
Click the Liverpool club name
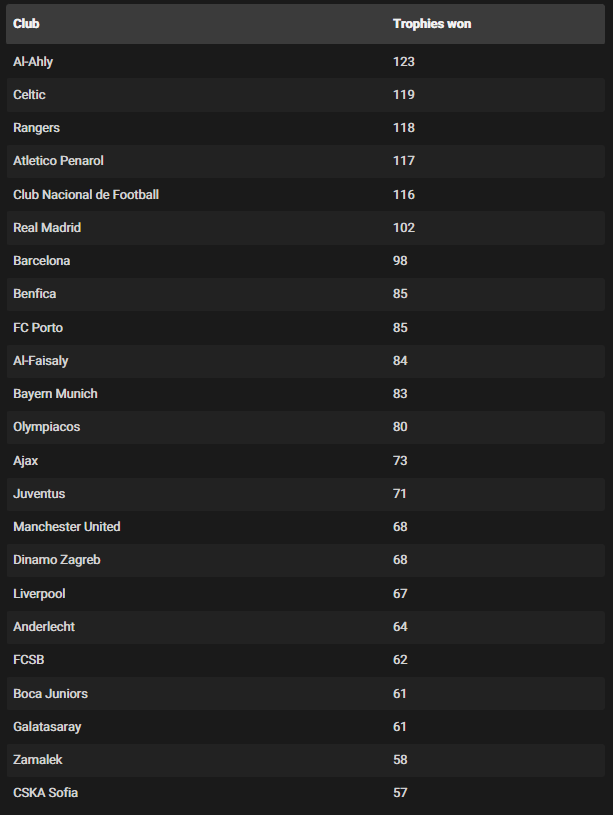coord(39,594)
